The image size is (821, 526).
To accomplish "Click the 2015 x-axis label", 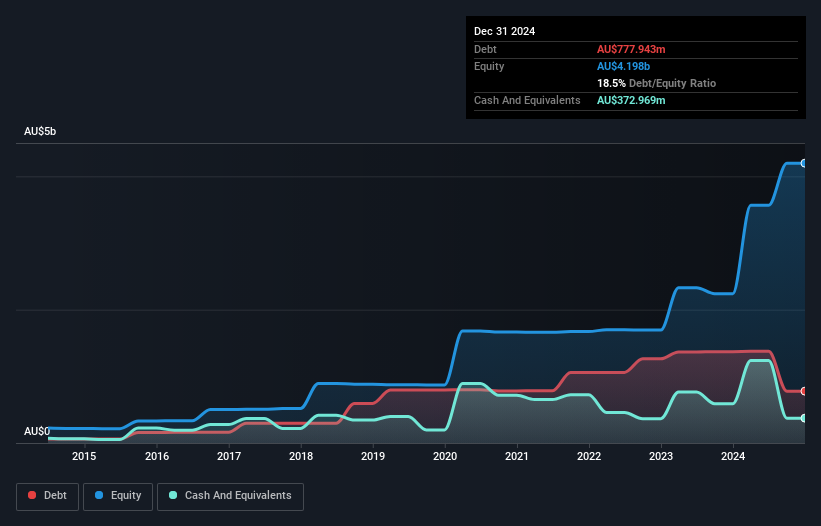I will tap(84, 456).
